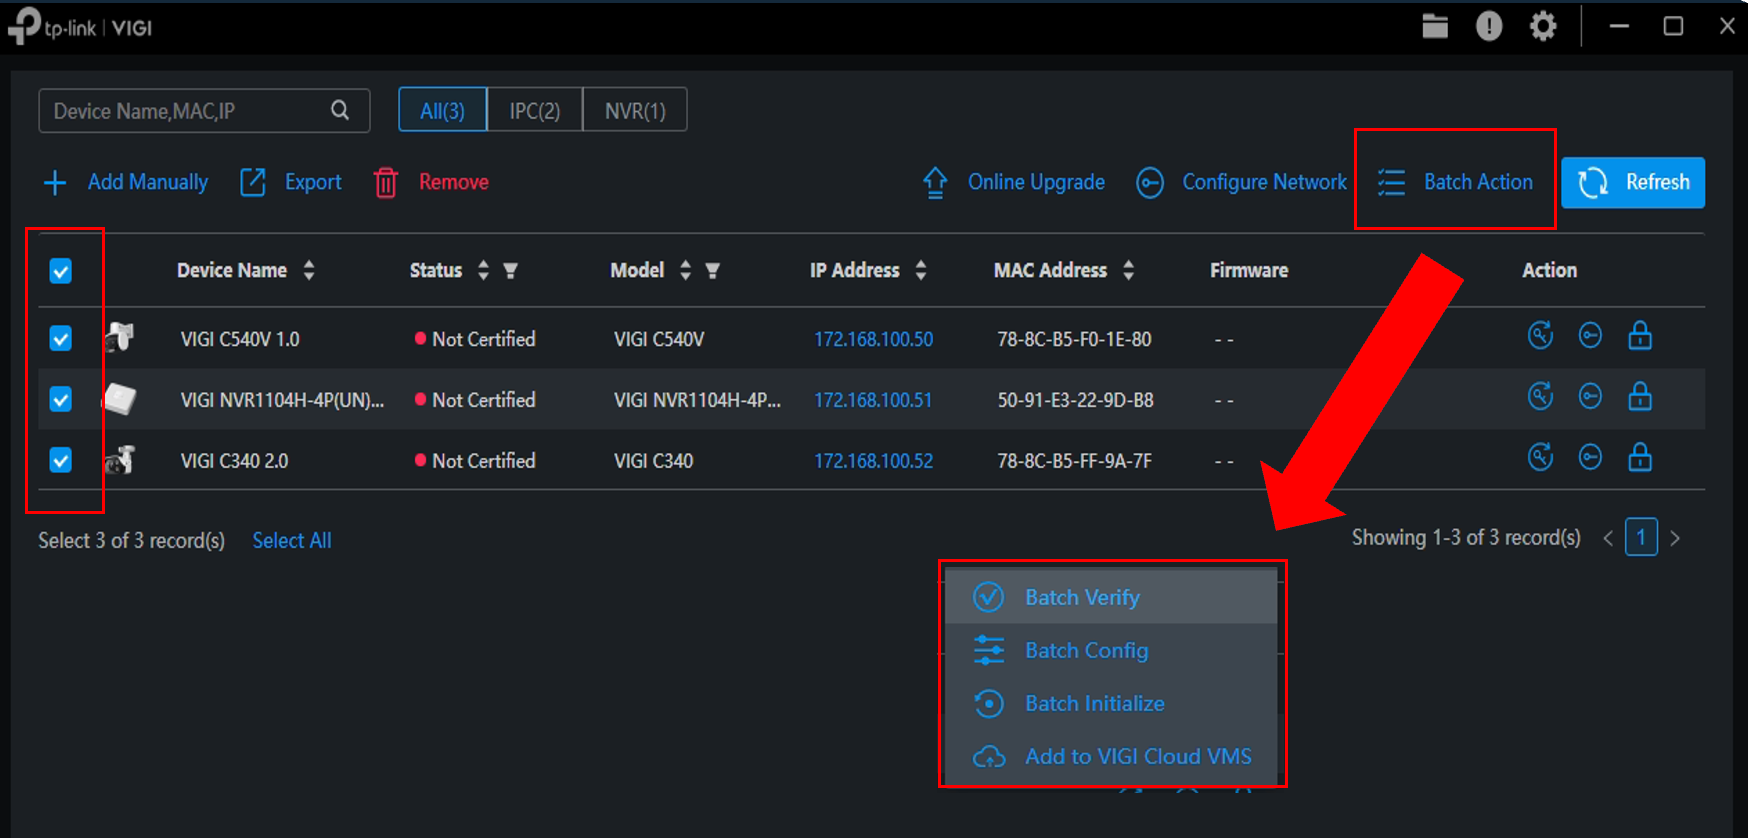The height and width of the screenshot is (838, 1748).
Task: Open the Status column filter
Action: point(511,270)
